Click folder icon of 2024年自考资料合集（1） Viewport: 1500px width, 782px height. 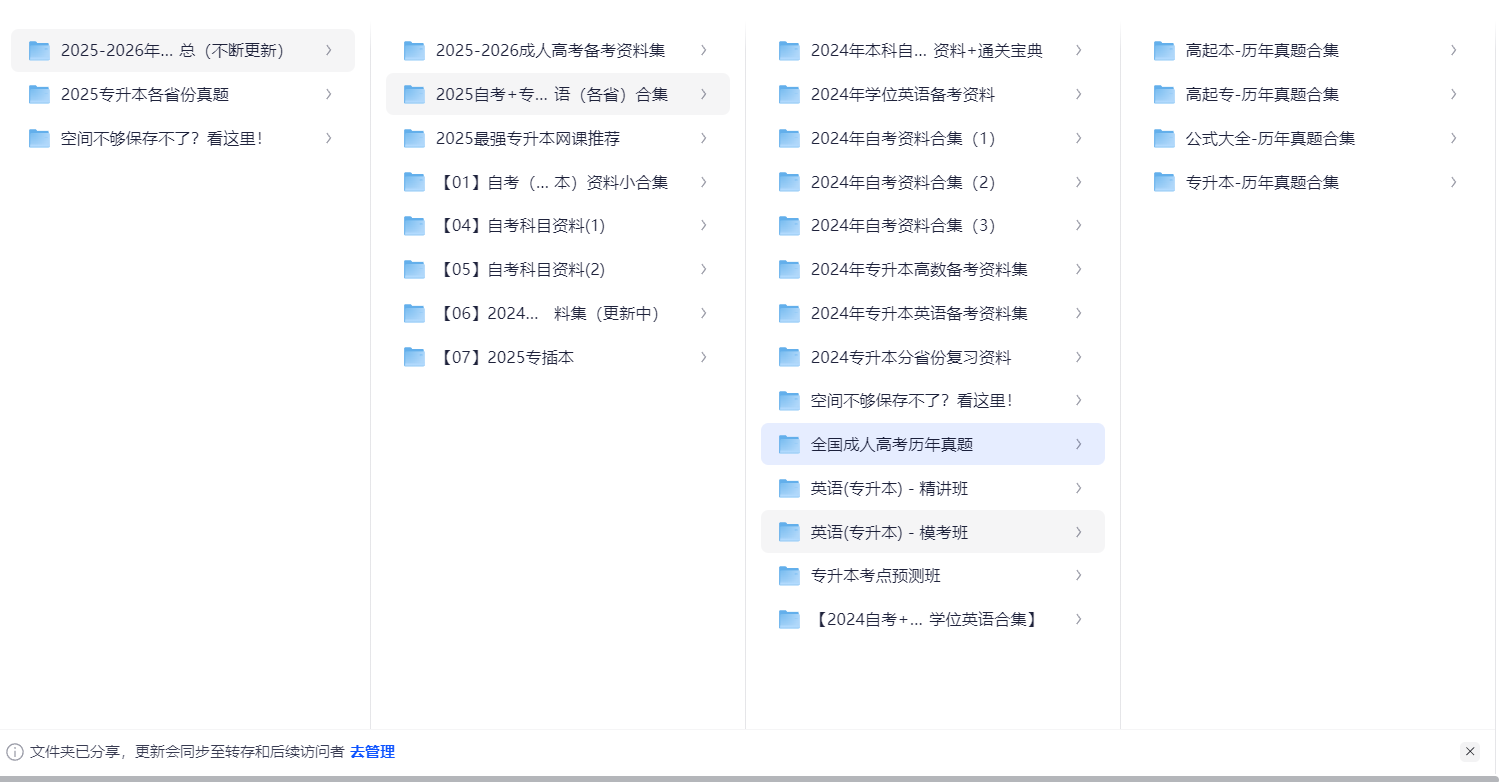[789, 138]
